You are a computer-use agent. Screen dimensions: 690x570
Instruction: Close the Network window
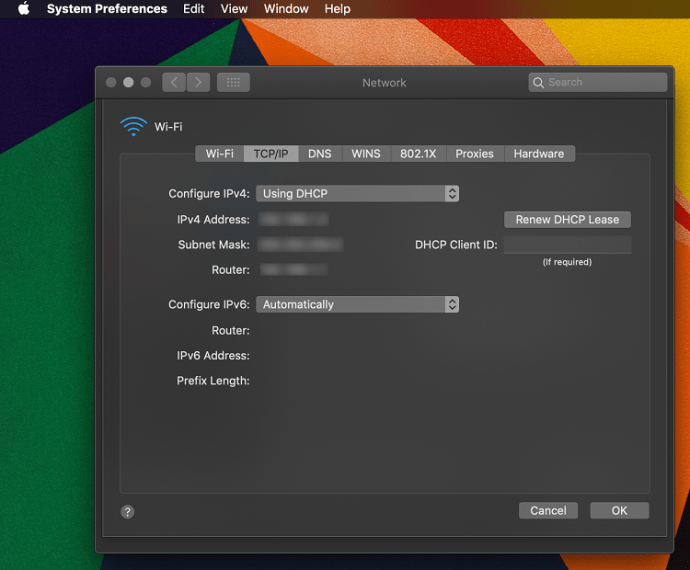pyautogui.click(x=111, y=82)
